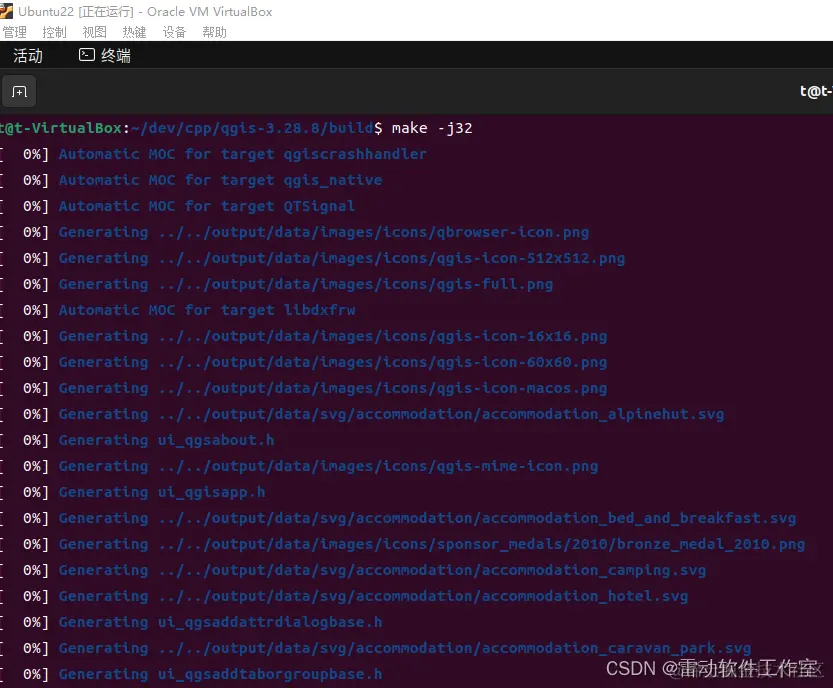Click the line 'Generating ui_qgisapp.h'
Image resolution: width=833 pixels, height=688 pixels.
click(x=162, y=492)
